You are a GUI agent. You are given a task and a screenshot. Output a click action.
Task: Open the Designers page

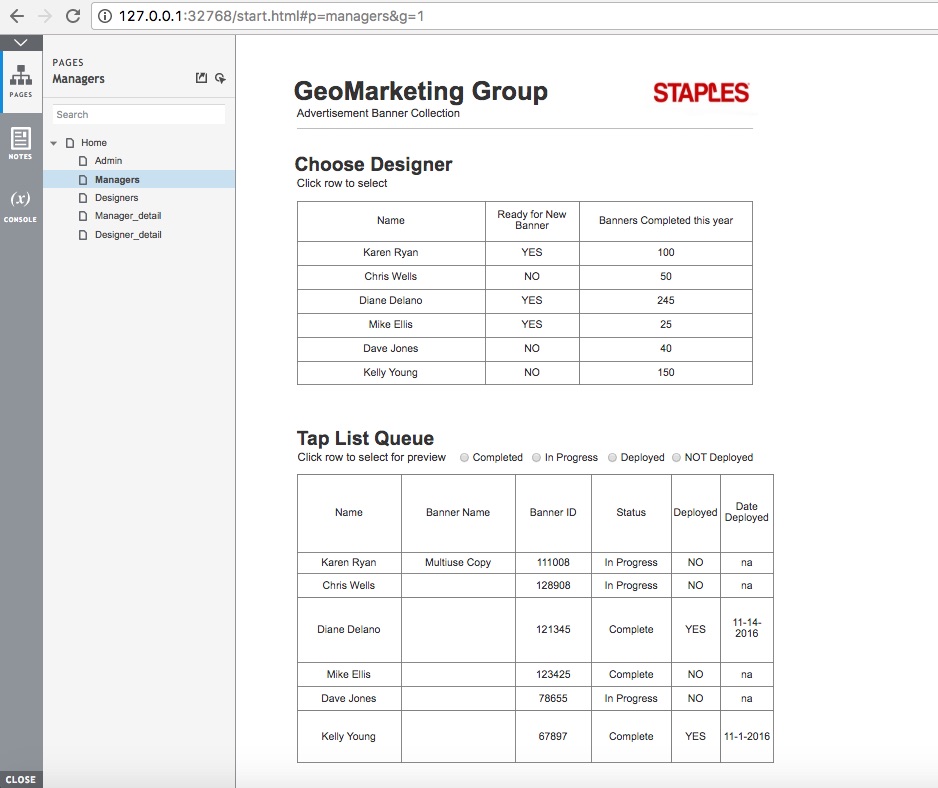point(116,198)
